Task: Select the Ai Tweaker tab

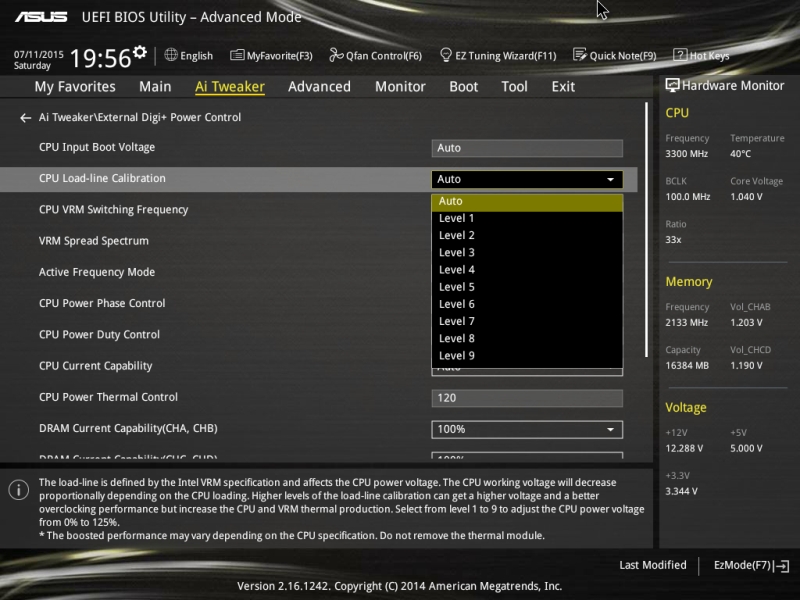Action: point(230,87)
